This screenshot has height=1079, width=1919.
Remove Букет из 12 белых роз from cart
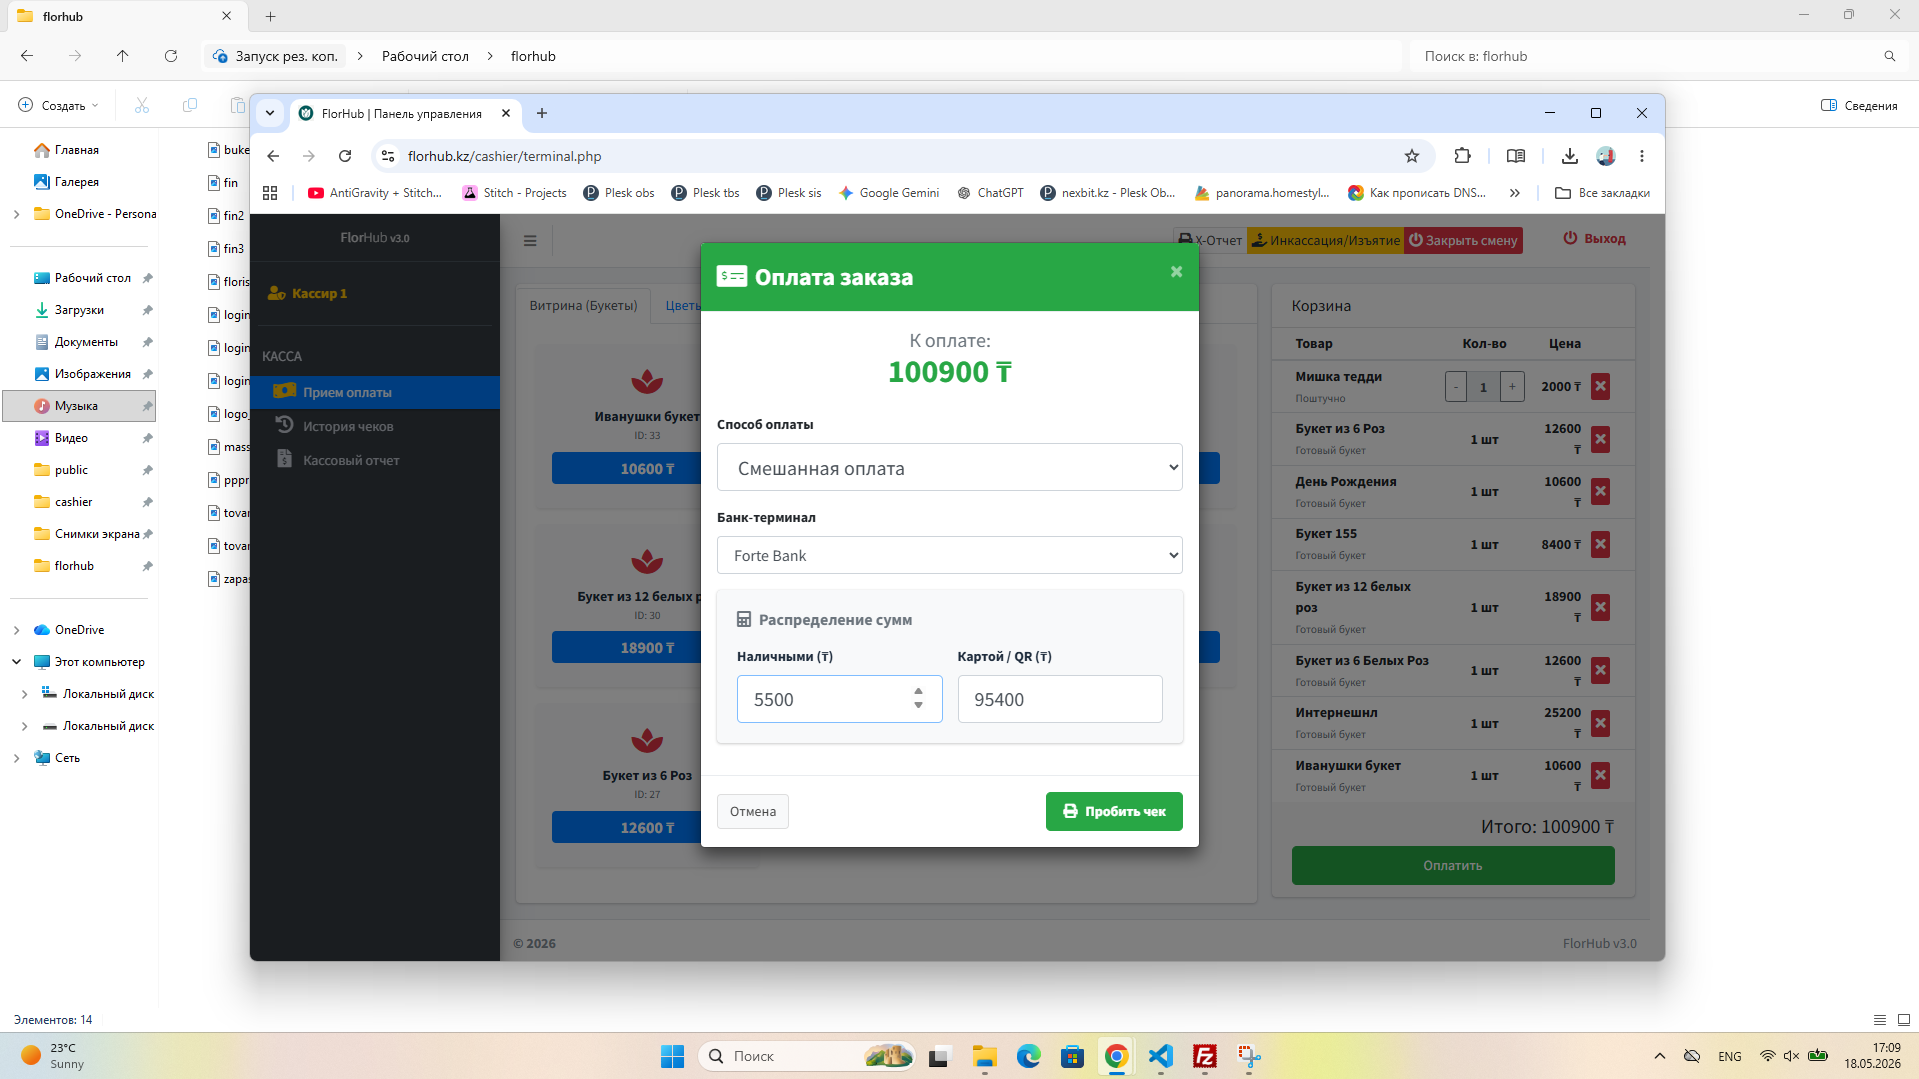click(x=1600, y=607)
